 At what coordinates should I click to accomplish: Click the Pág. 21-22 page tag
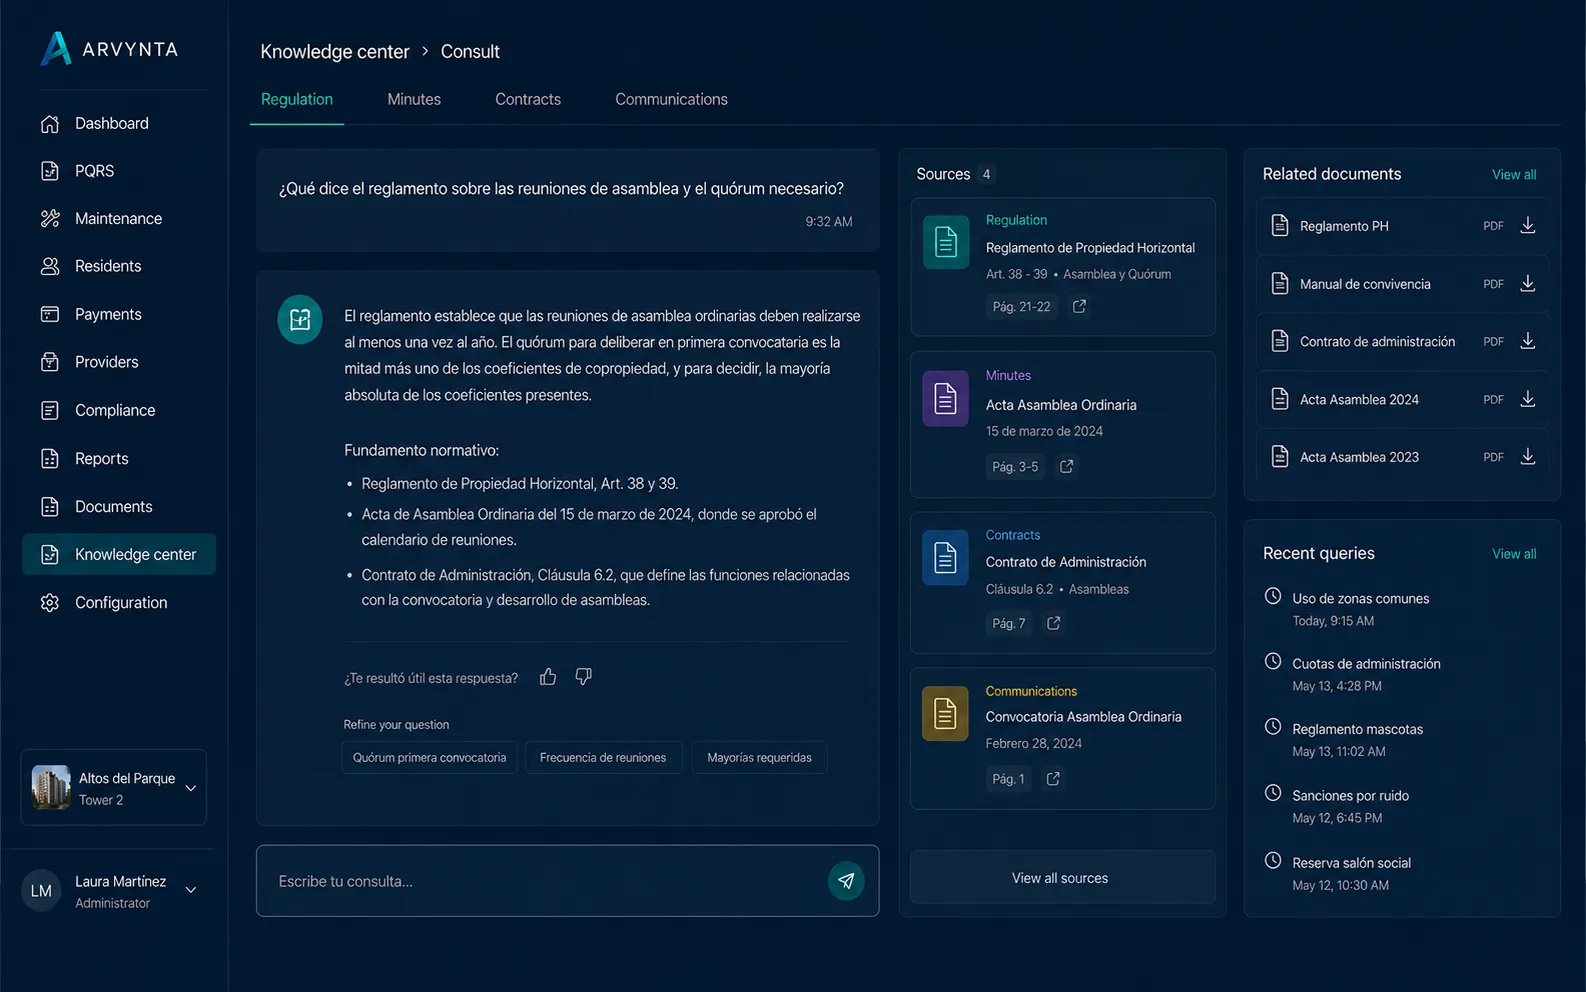click(1021, 307)
